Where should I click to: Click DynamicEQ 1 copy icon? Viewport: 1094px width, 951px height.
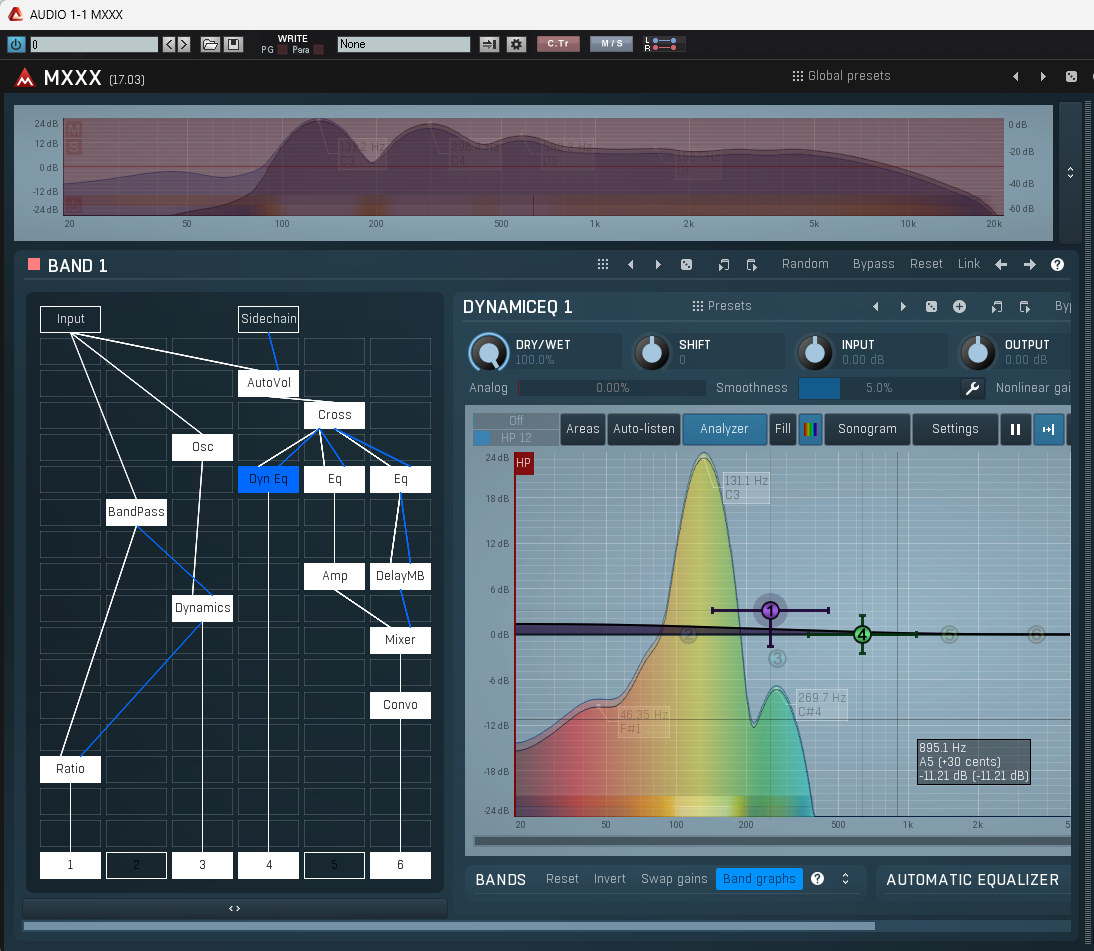[996, 306]
